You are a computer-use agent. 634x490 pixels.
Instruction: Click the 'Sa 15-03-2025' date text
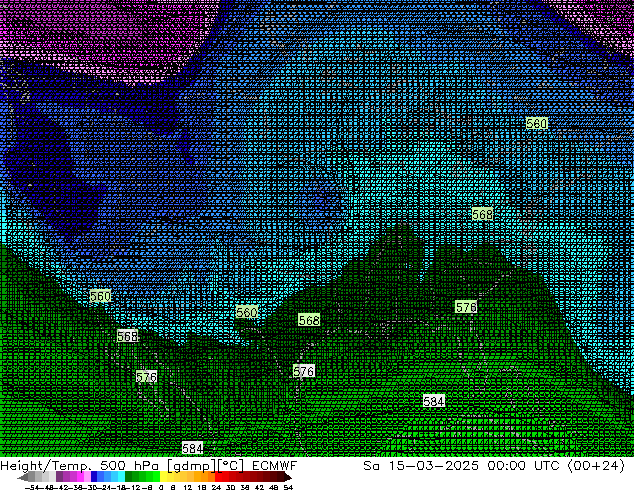[421, 466]
